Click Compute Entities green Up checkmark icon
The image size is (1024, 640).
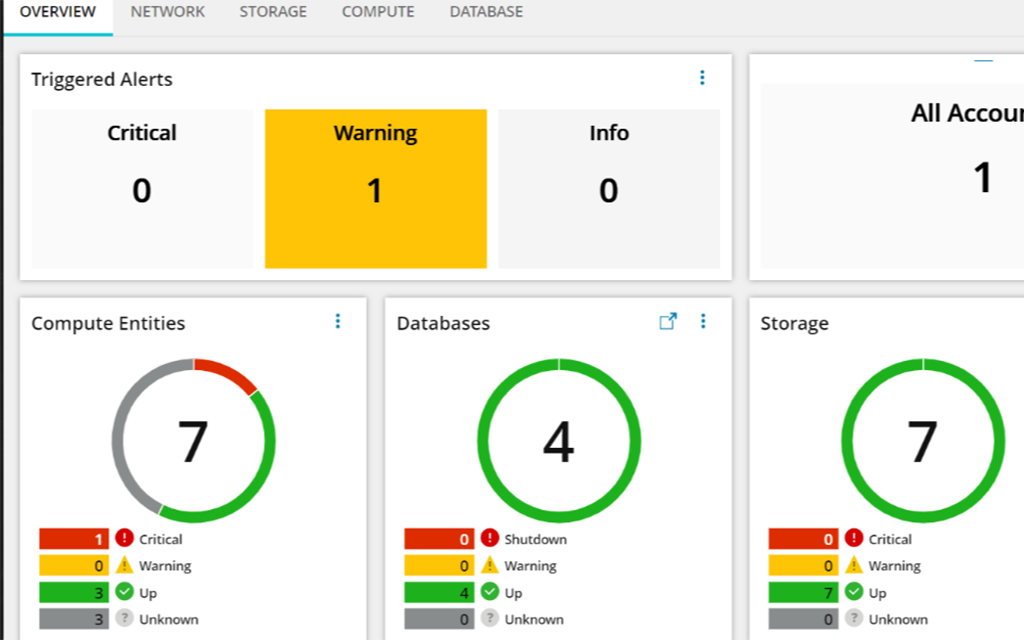coord(124,592)
